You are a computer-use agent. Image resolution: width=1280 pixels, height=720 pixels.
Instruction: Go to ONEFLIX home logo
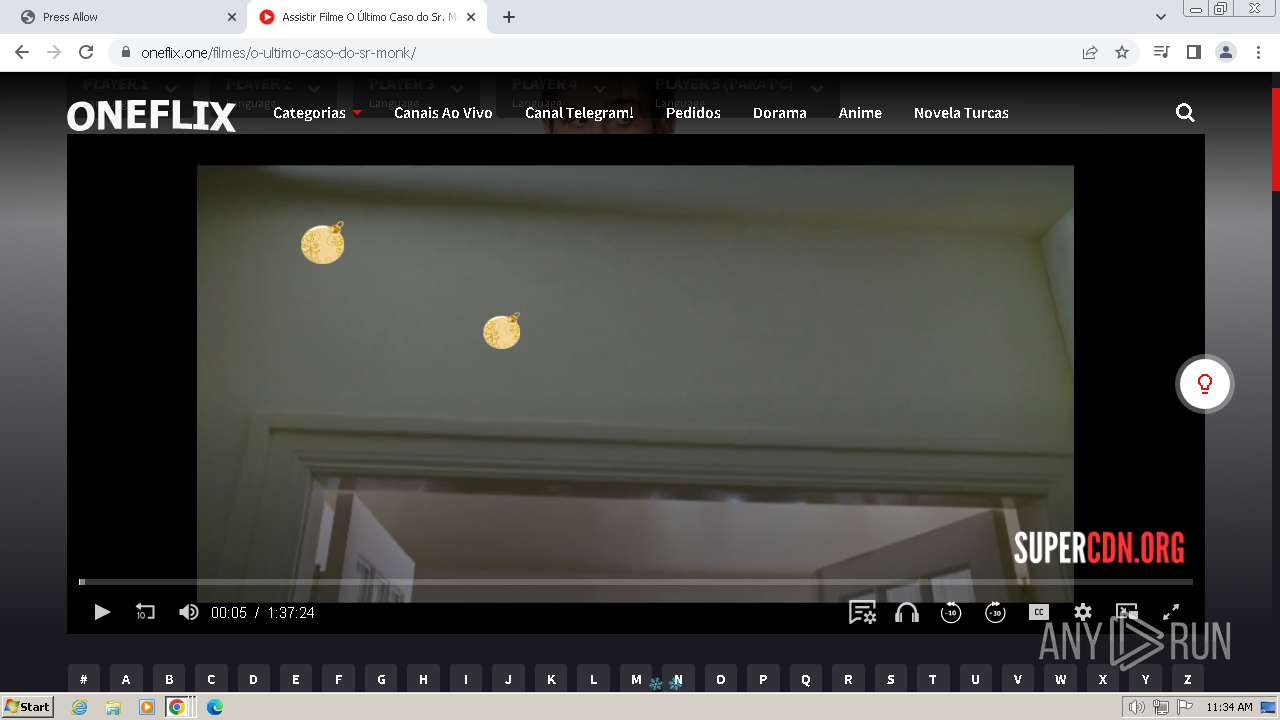152,116
